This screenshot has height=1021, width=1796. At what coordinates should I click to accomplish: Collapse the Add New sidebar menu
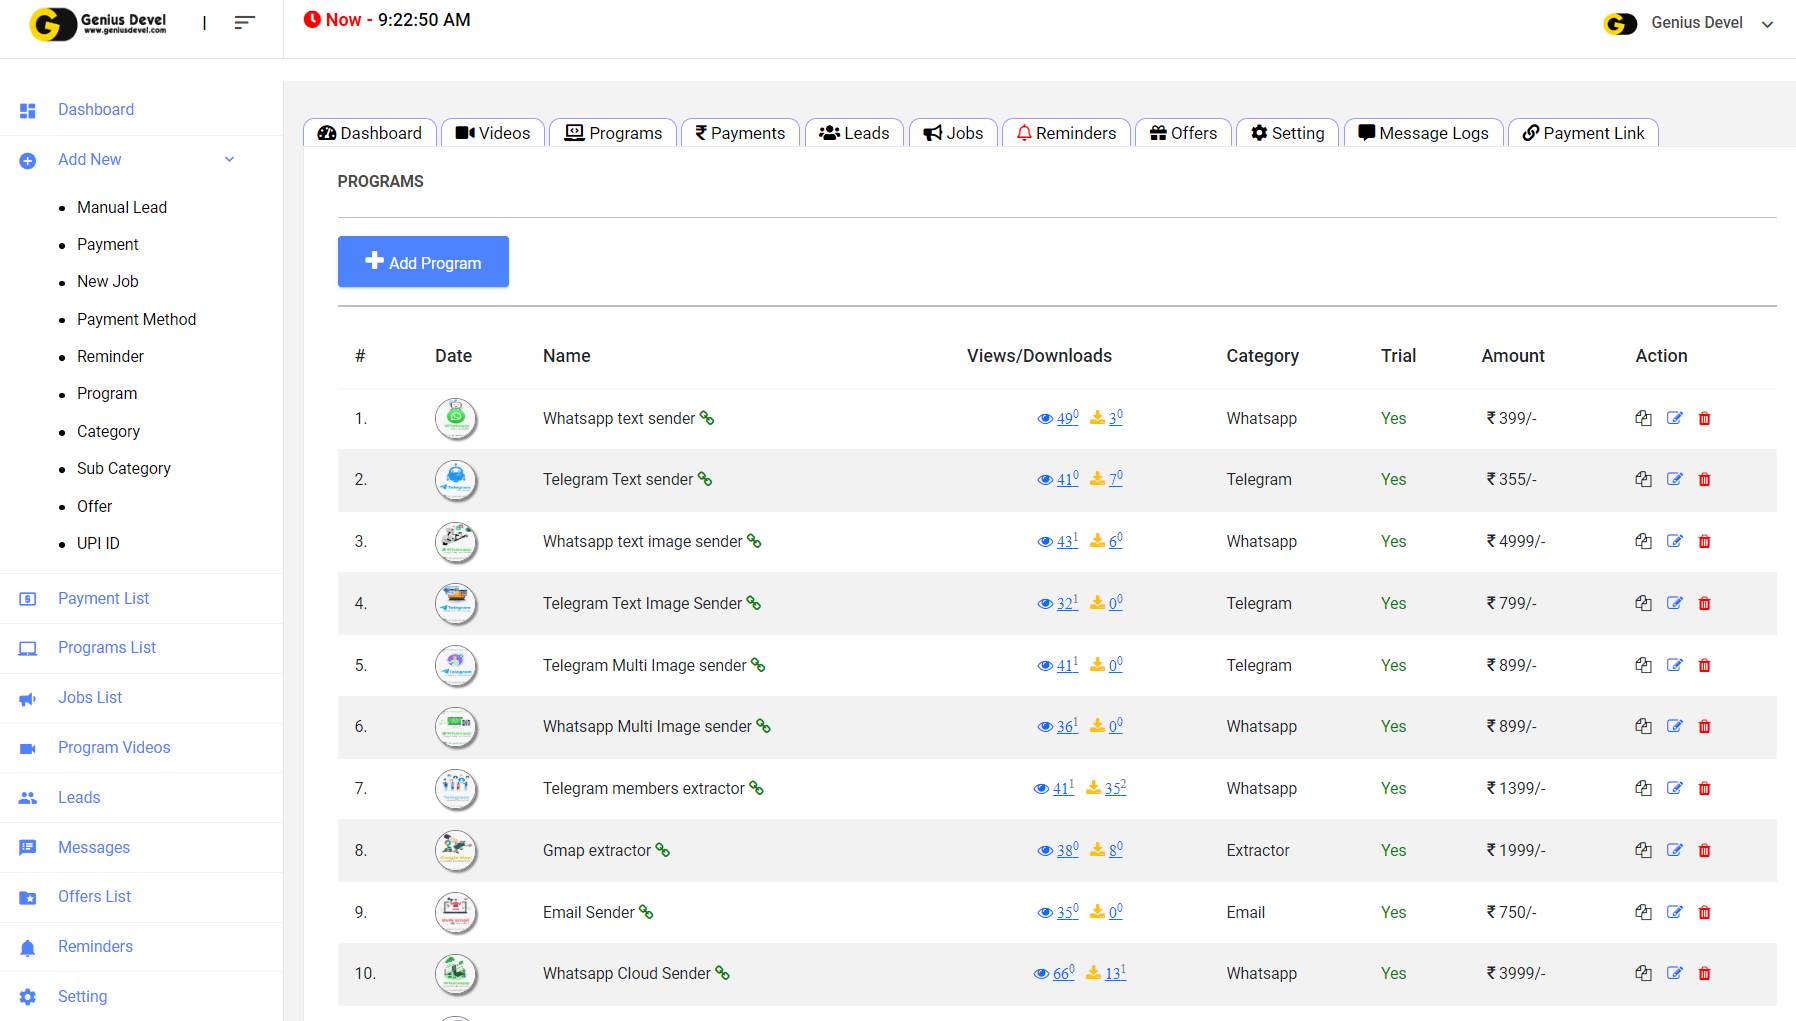click(x=229, y=160)
